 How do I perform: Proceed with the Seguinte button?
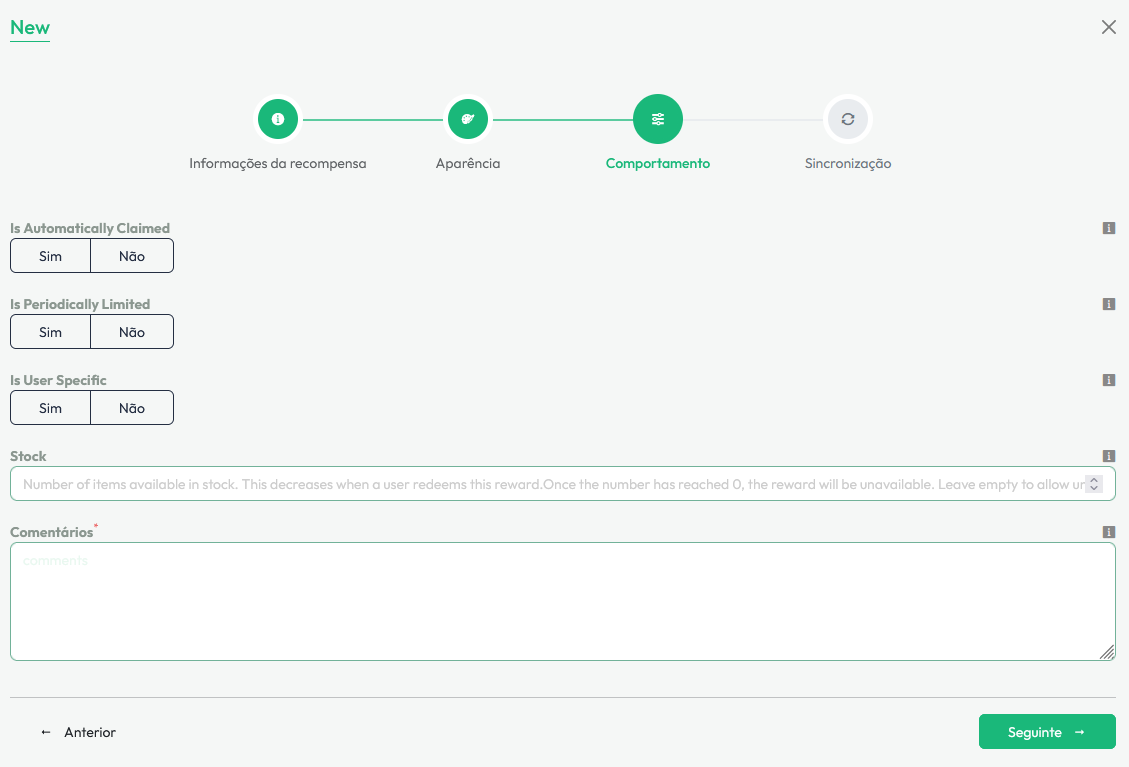point(1046,732)
